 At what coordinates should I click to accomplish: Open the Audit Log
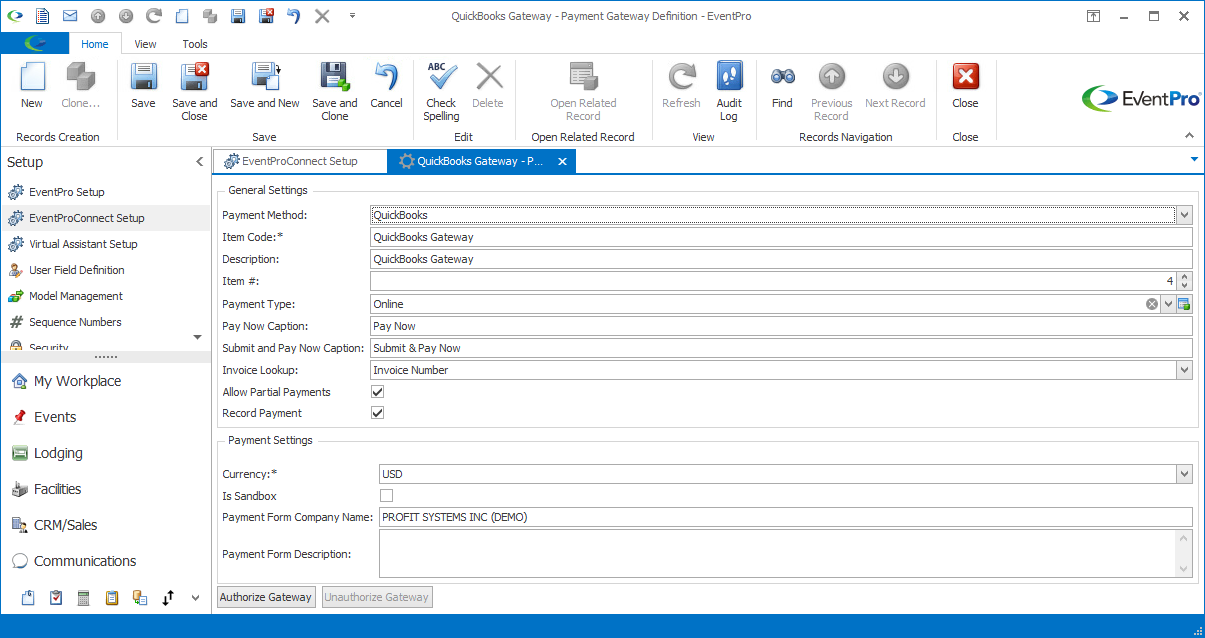729,92
